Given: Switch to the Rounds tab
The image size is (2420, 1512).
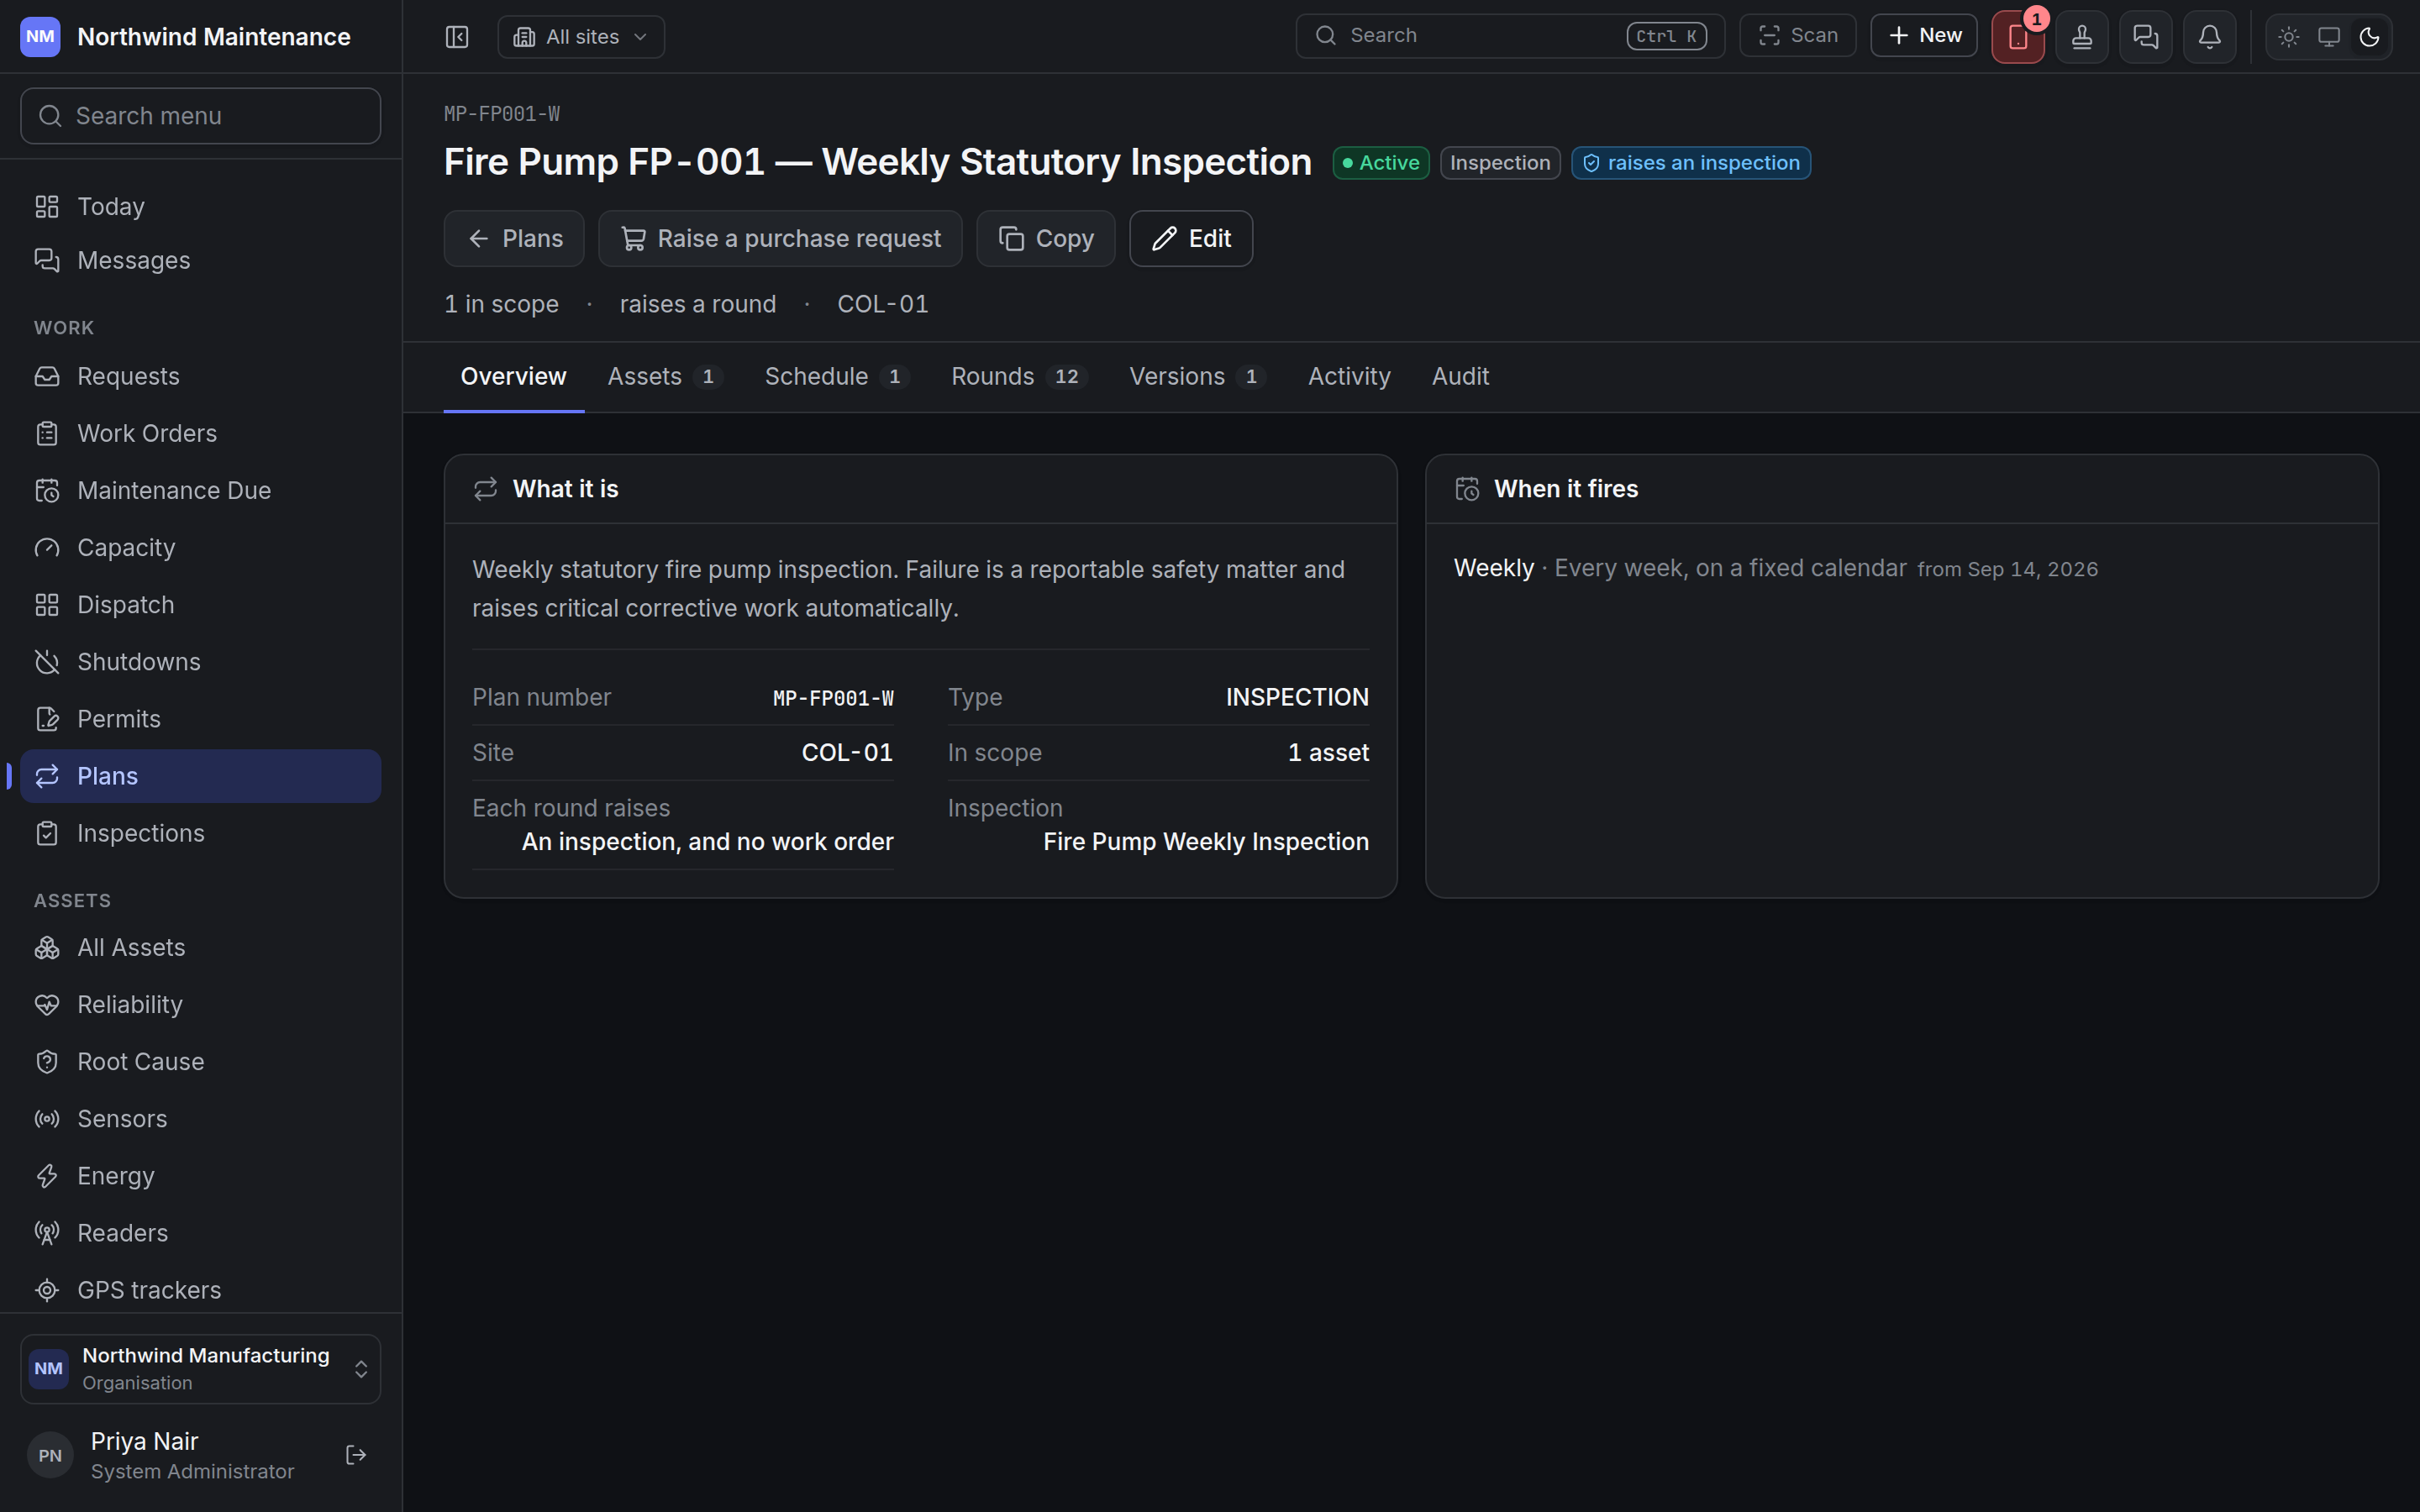Looking at the screenshot, I should tap(1019, 376).
